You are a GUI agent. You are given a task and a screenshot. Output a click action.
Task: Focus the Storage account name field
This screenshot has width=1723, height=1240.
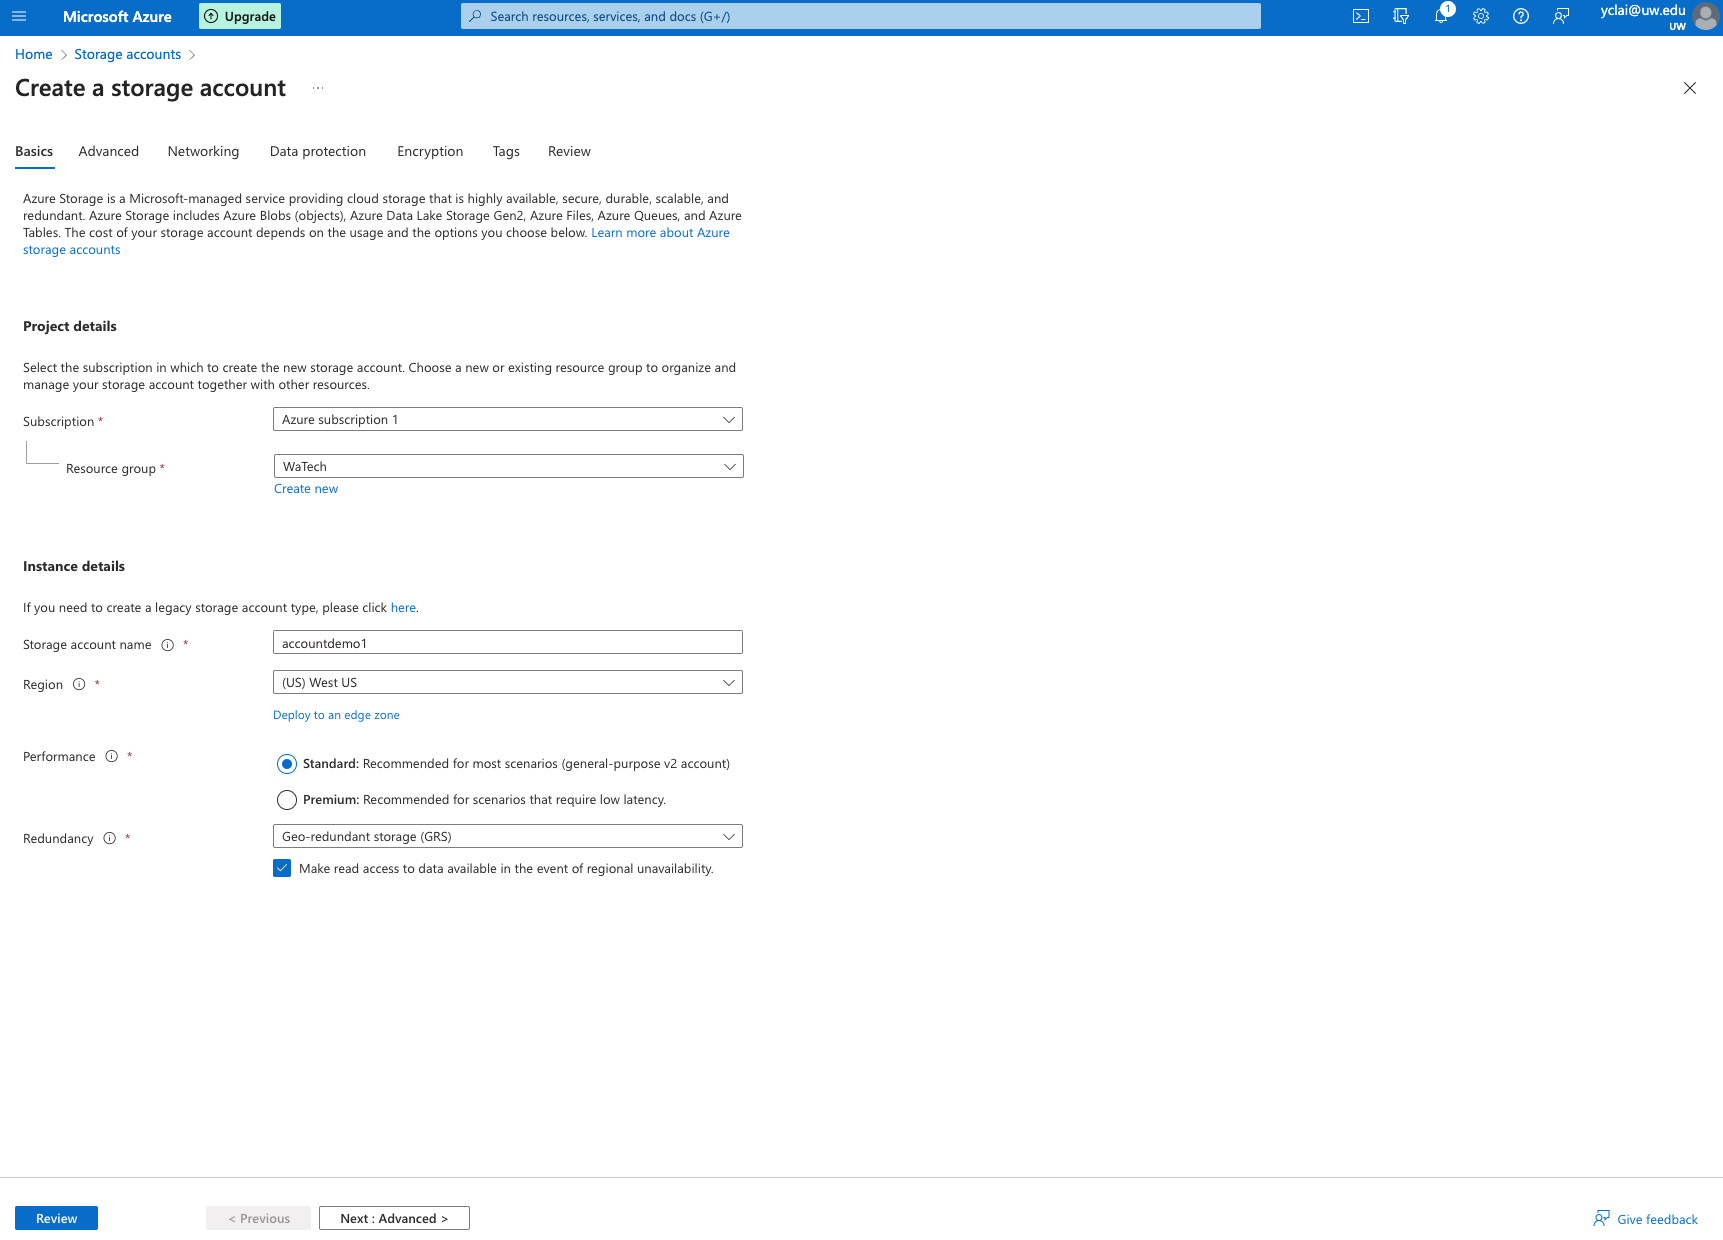(508, 642)
